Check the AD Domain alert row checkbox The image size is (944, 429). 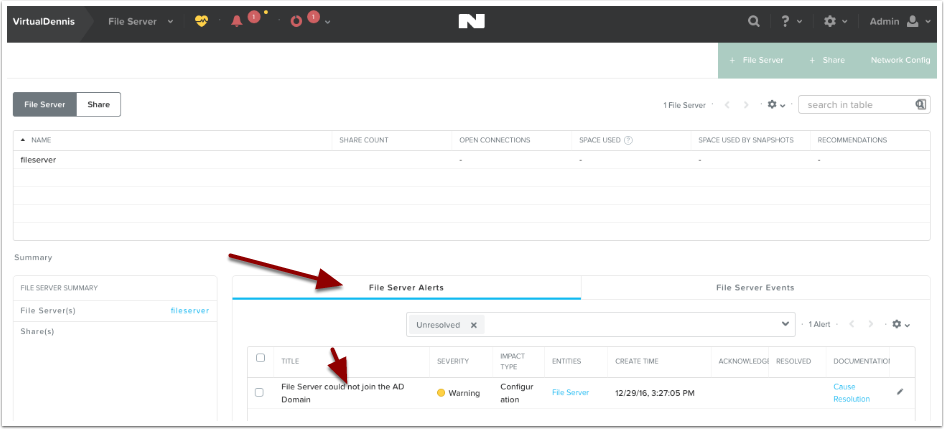[x=260, y=392]
